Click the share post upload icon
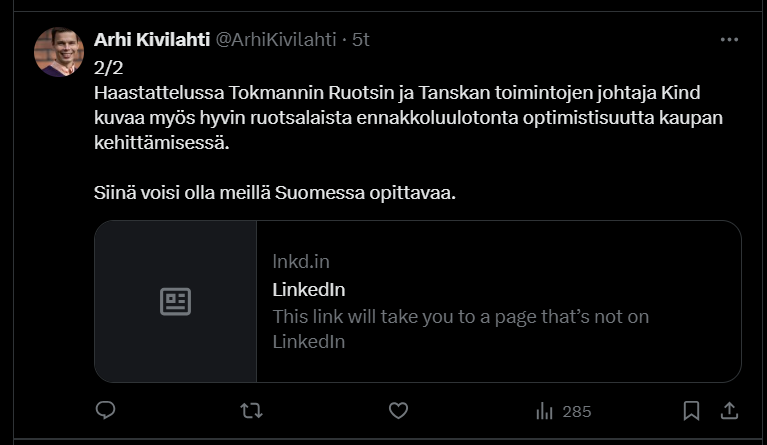The image size is (767, 445). point(729,410)
